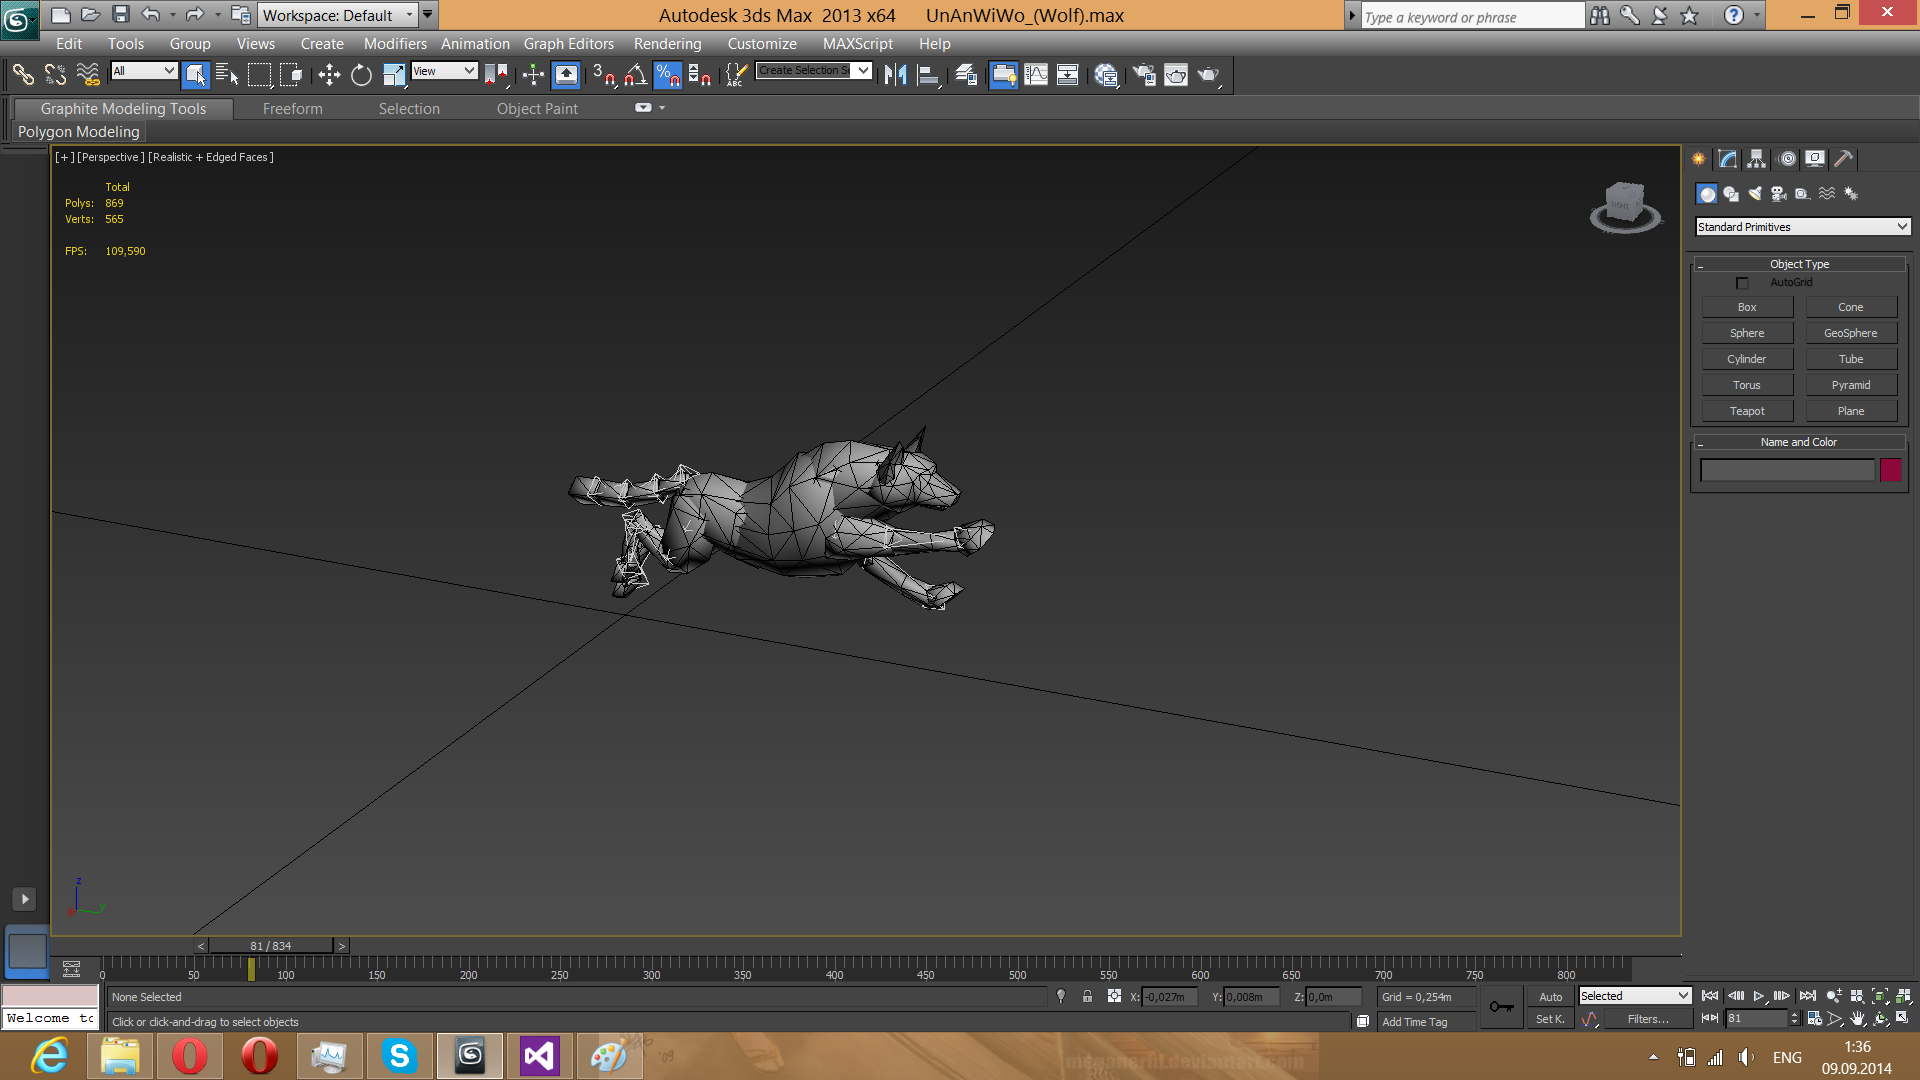This screenshot has width=1920, height=1080.
Task: Click the Render Setup teapot icon
Action: pyautogui.click(x=1144, y=75)
